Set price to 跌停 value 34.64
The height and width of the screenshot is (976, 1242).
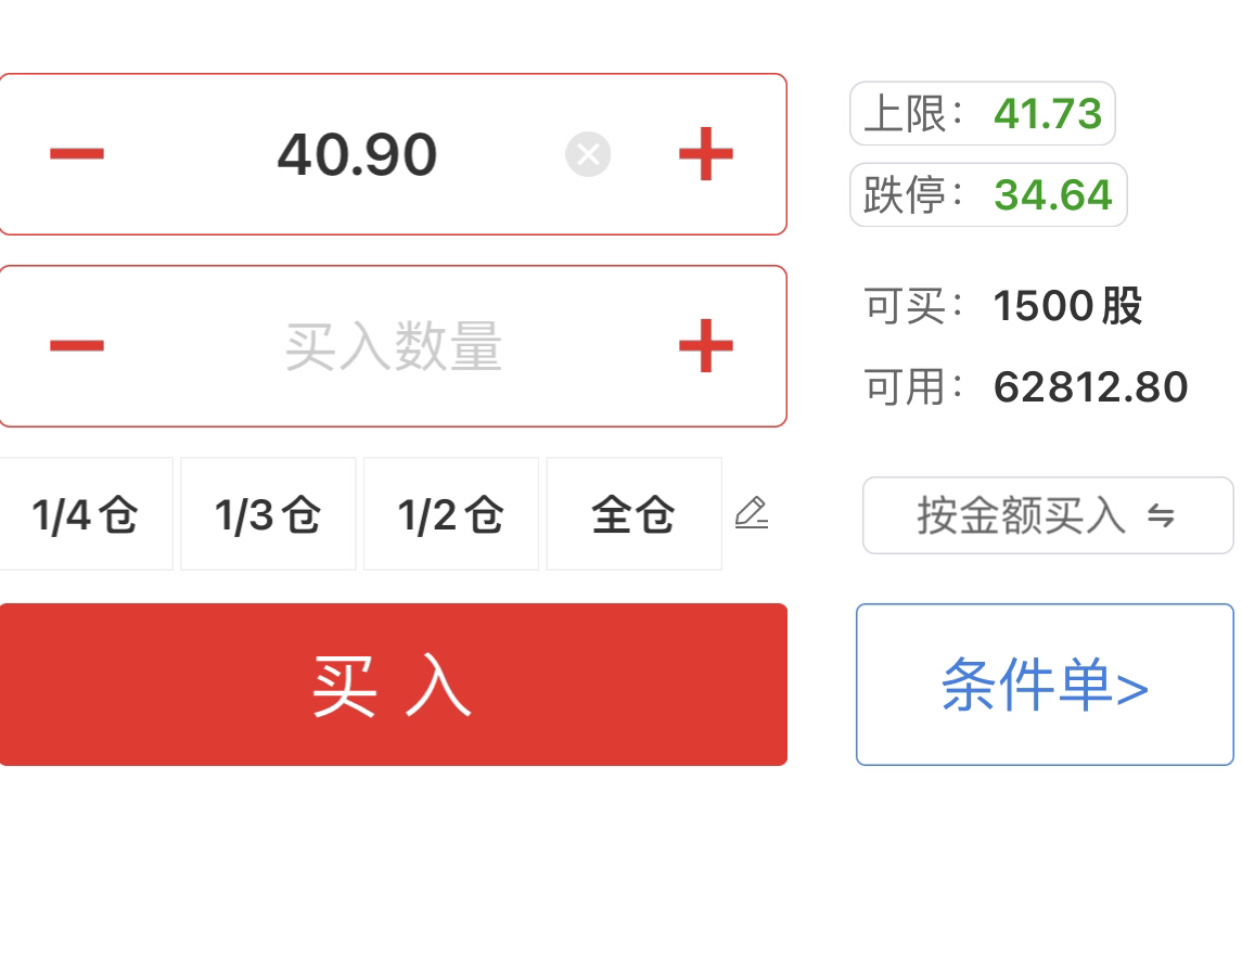[989, 195]
